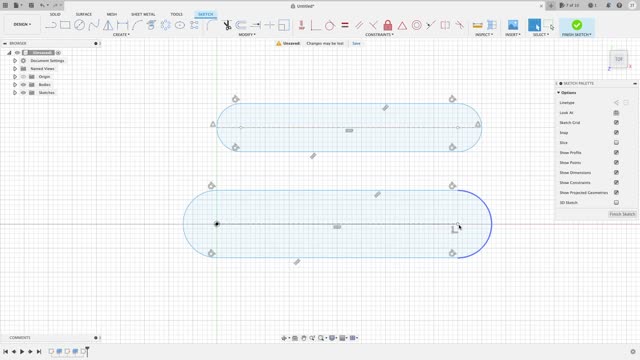Expand the Named Views node
Viewport: 640px width, 360px height.
[x=15, y=69]
